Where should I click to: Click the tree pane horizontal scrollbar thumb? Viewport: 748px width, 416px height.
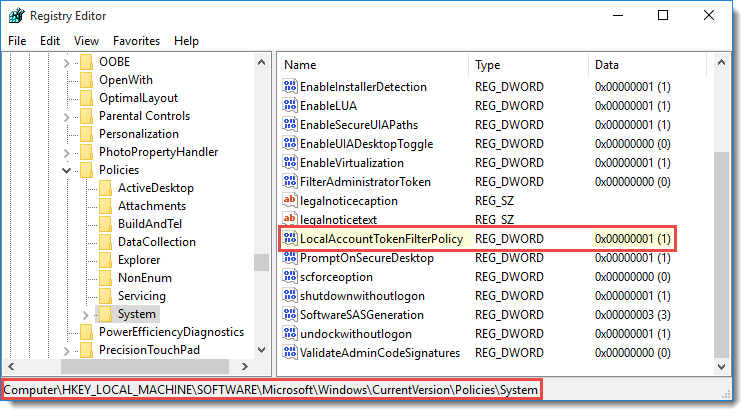point(145,366)
